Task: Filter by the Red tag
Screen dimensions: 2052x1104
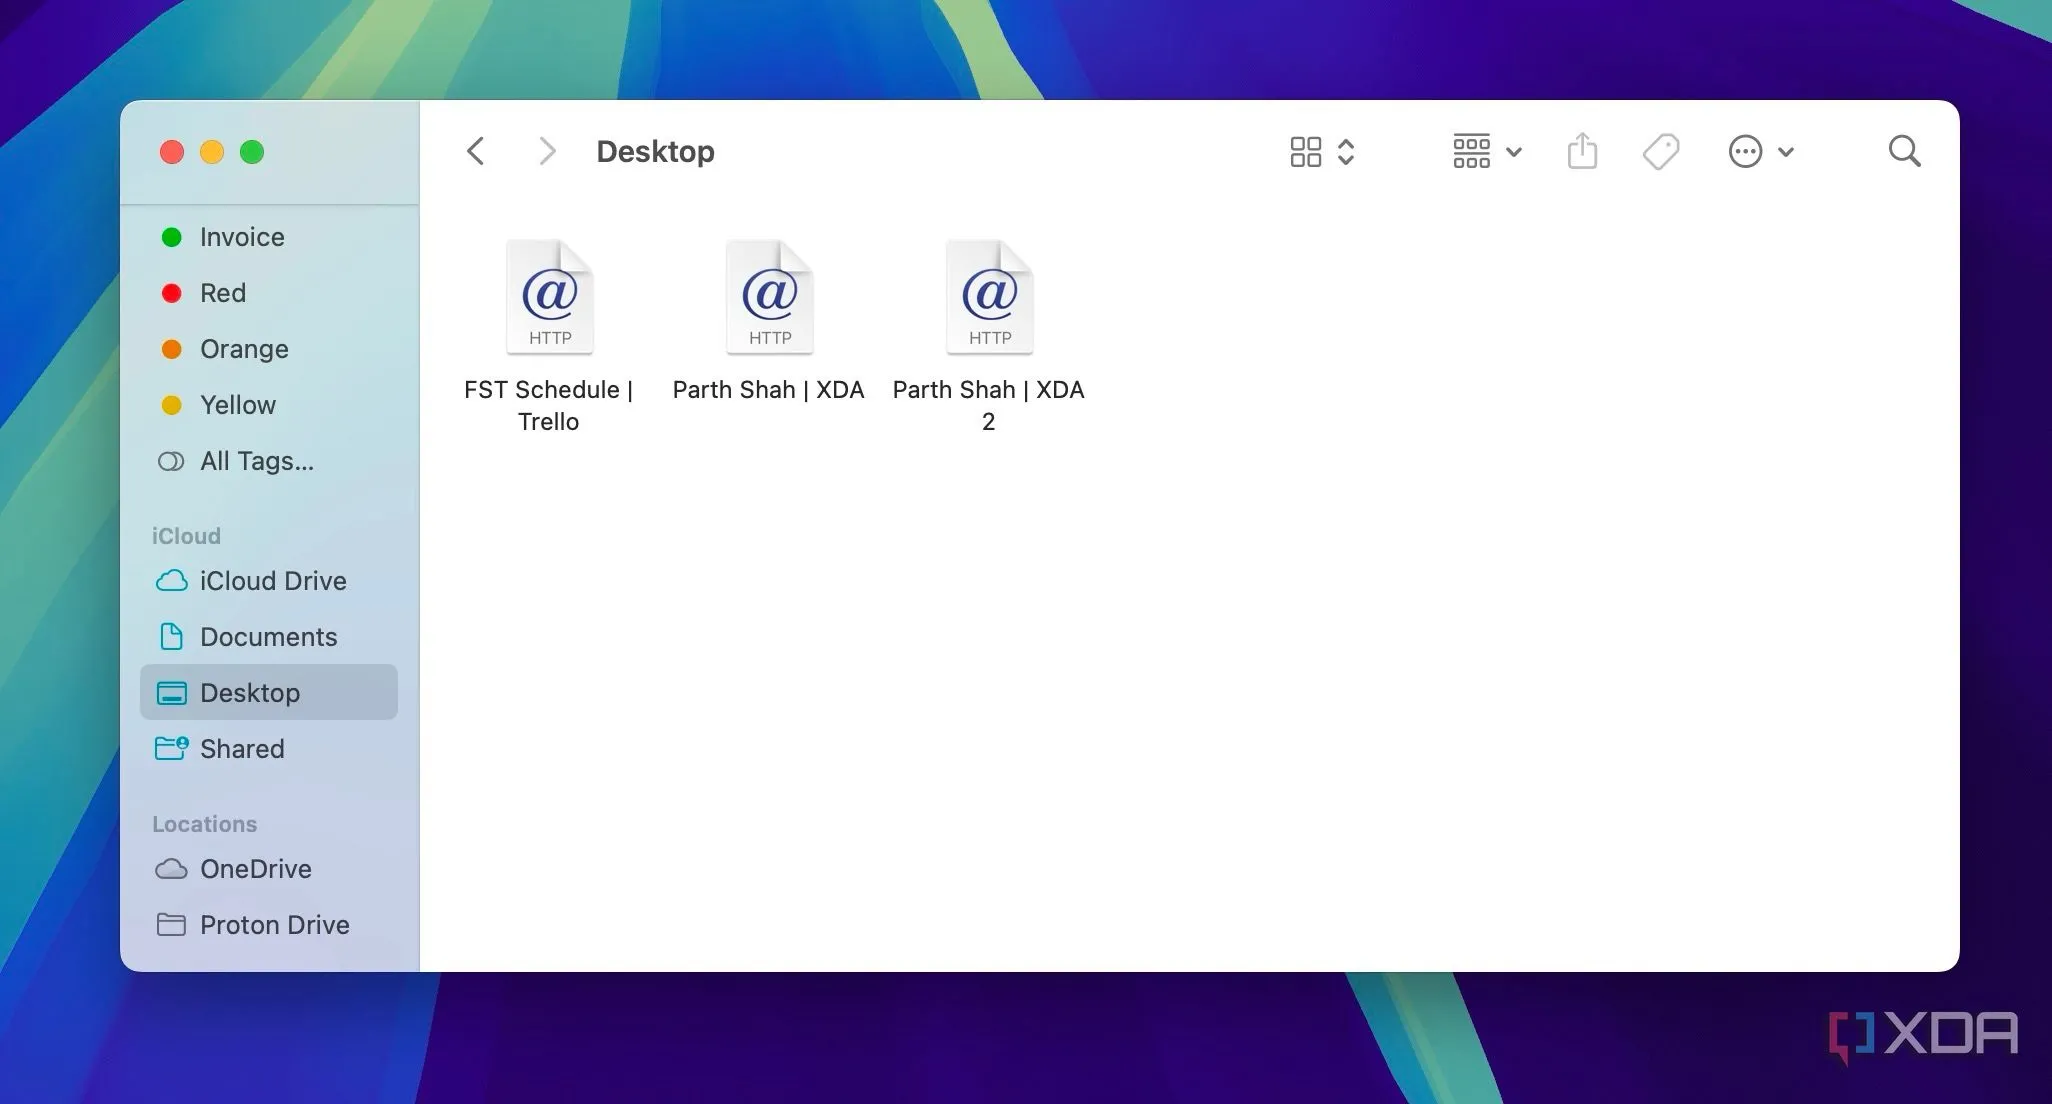Action: point(269,293)
